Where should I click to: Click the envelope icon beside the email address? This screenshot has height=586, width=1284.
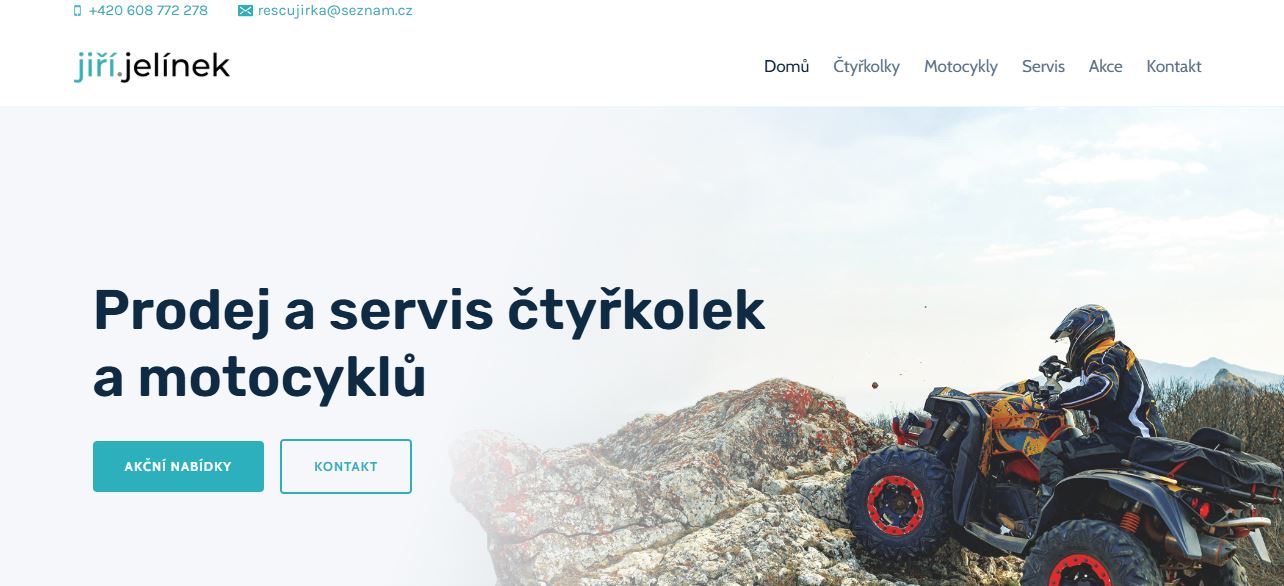[x=245, y=11]
